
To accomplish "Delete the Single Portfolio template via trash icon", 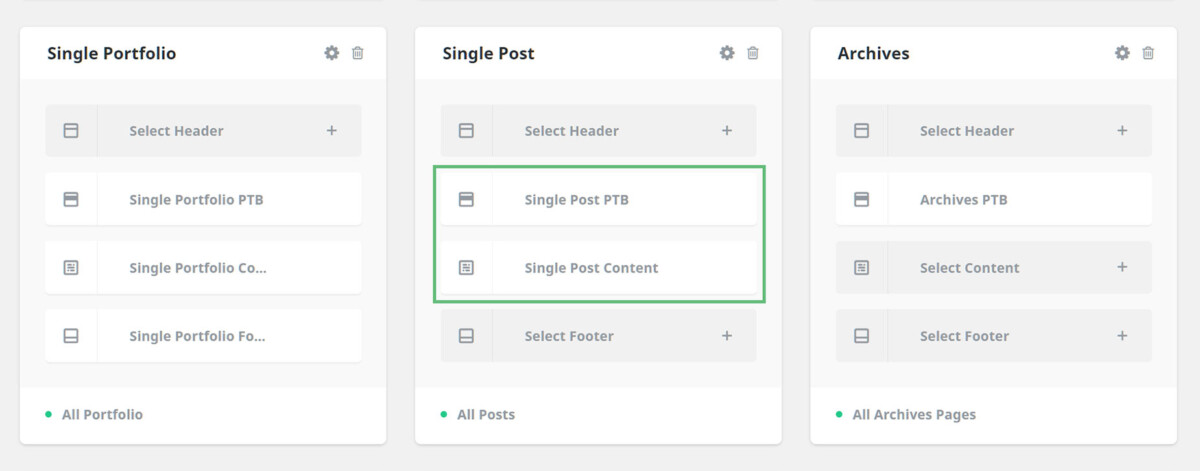I will (358, 53).
